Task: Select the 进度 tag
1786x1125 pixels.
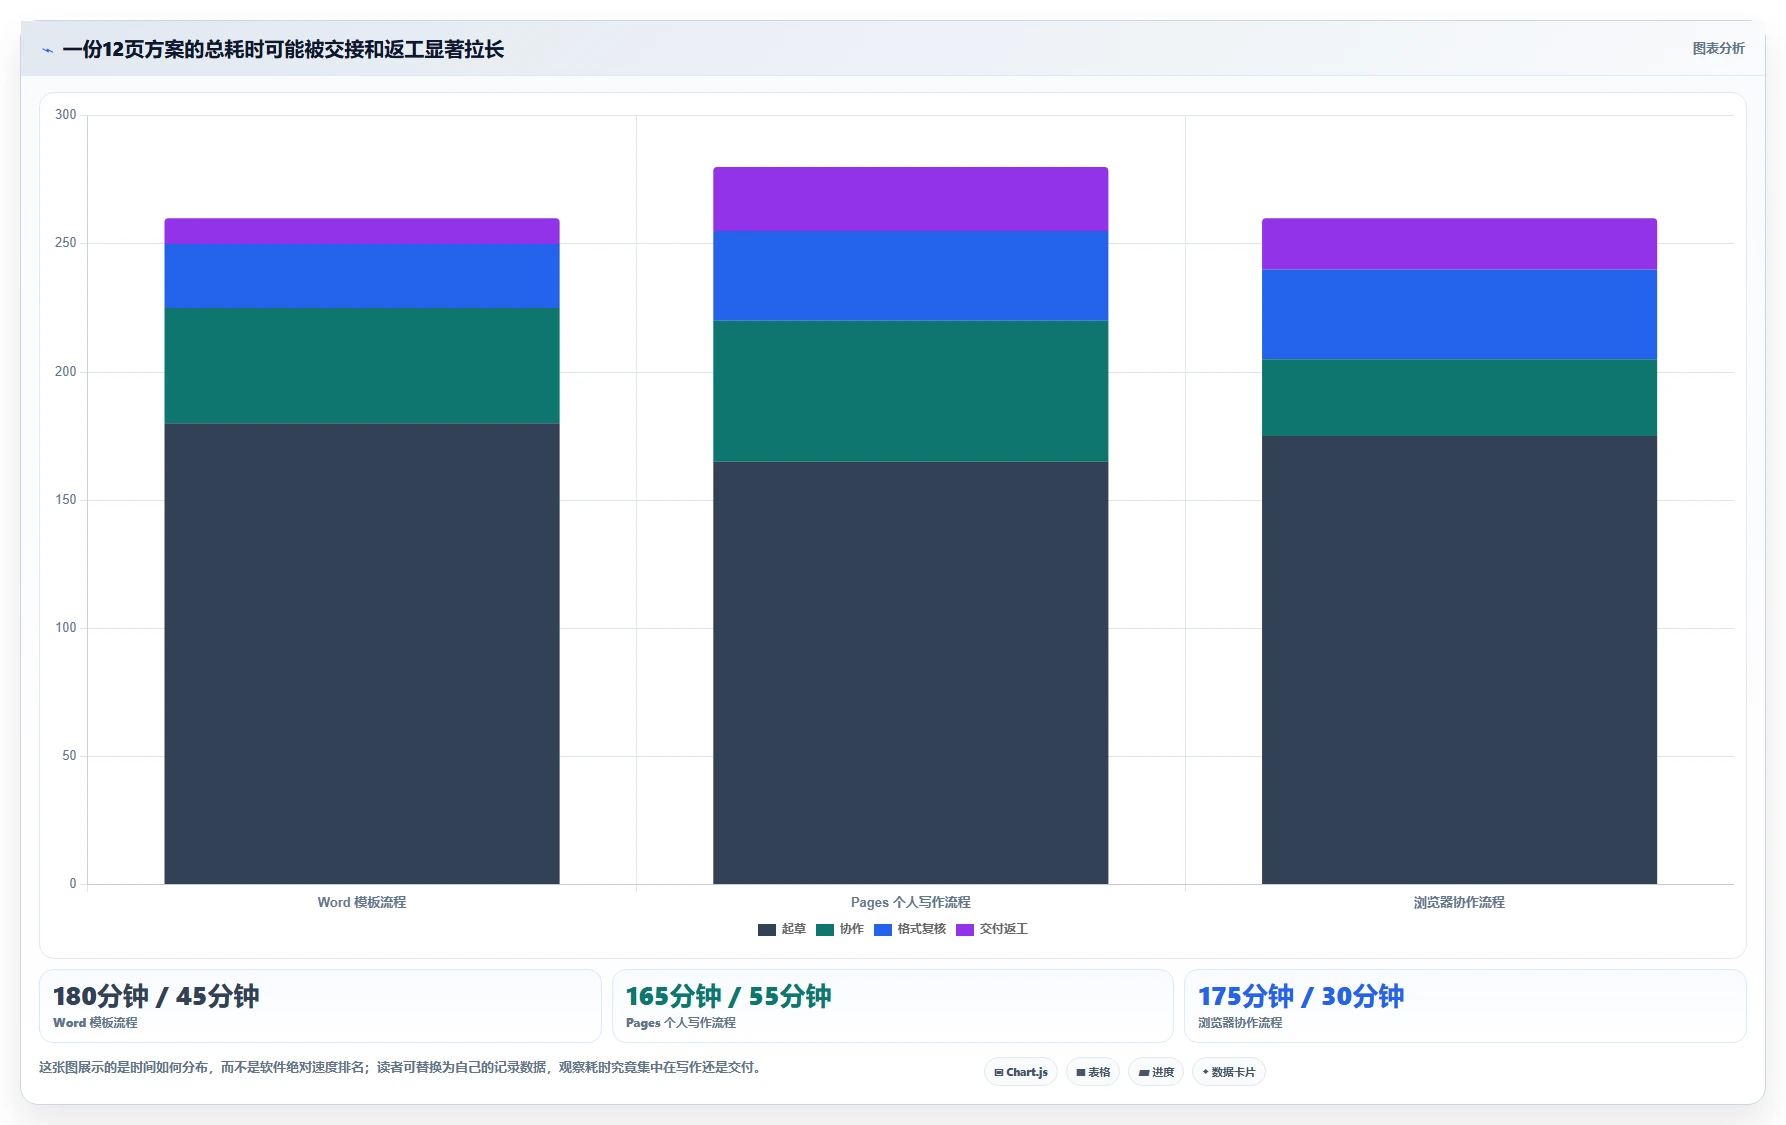Action: (x=1156, y=1072)
